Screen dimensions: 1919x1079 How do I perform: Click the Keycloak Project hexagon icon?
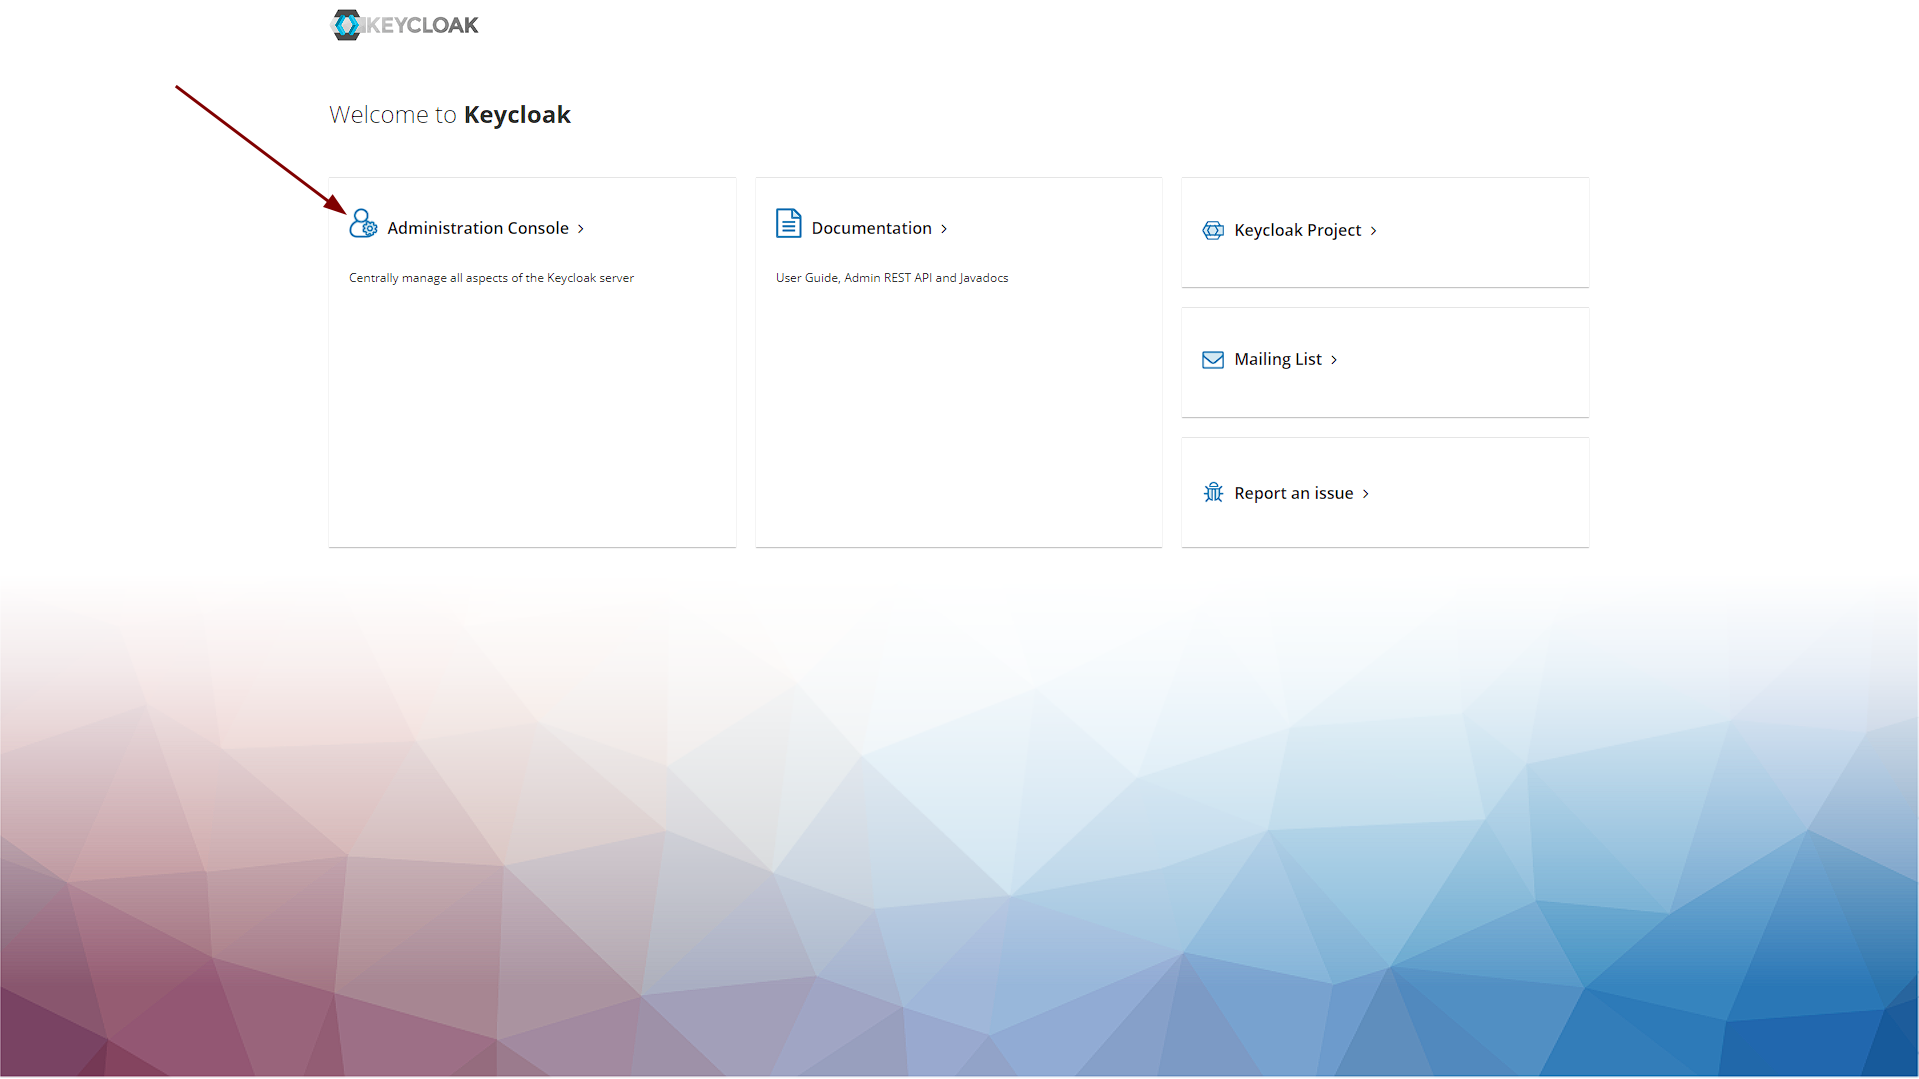(1213, 230)
